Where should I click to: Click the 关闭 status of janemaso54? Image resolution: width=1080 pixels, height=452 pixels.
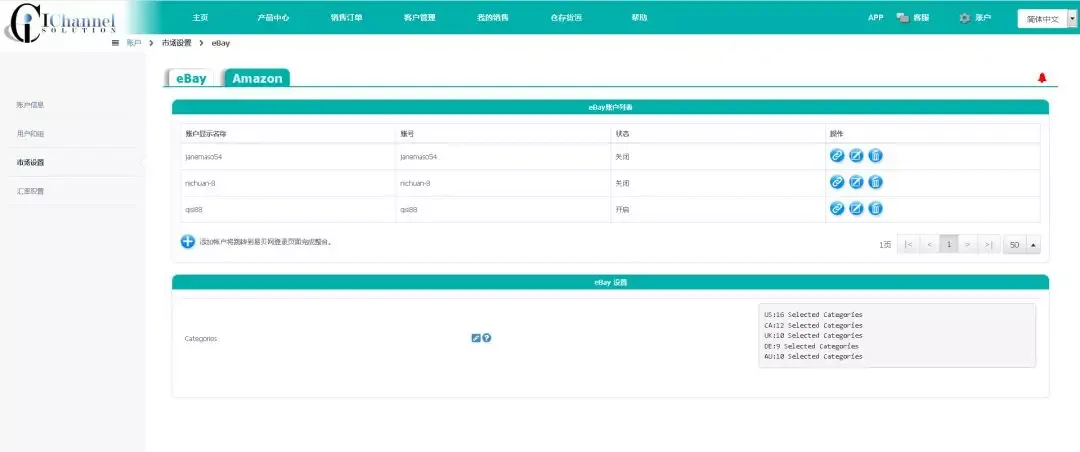pos(621,156)
